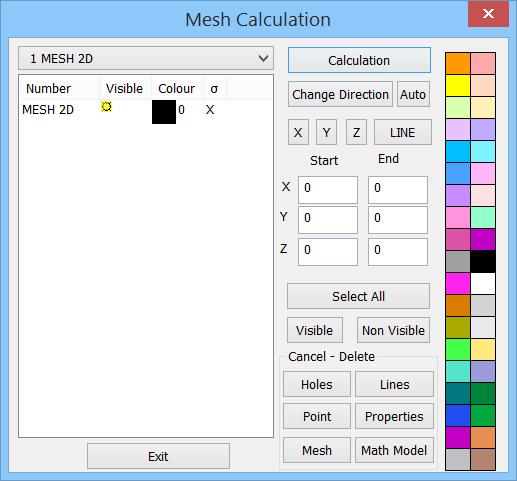Open the 1 MESH 2D dropdown

point(146,58)
